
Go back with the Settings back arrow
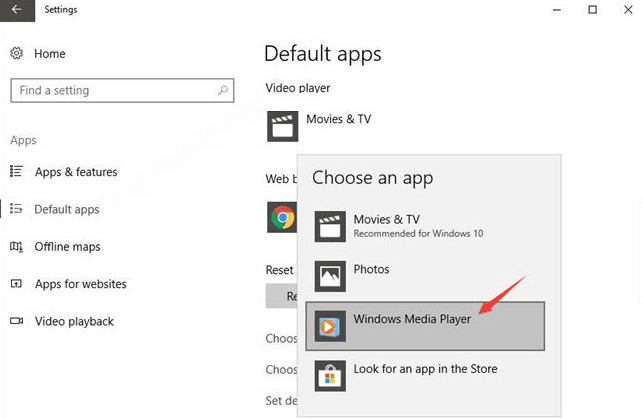tap(17, 10)
